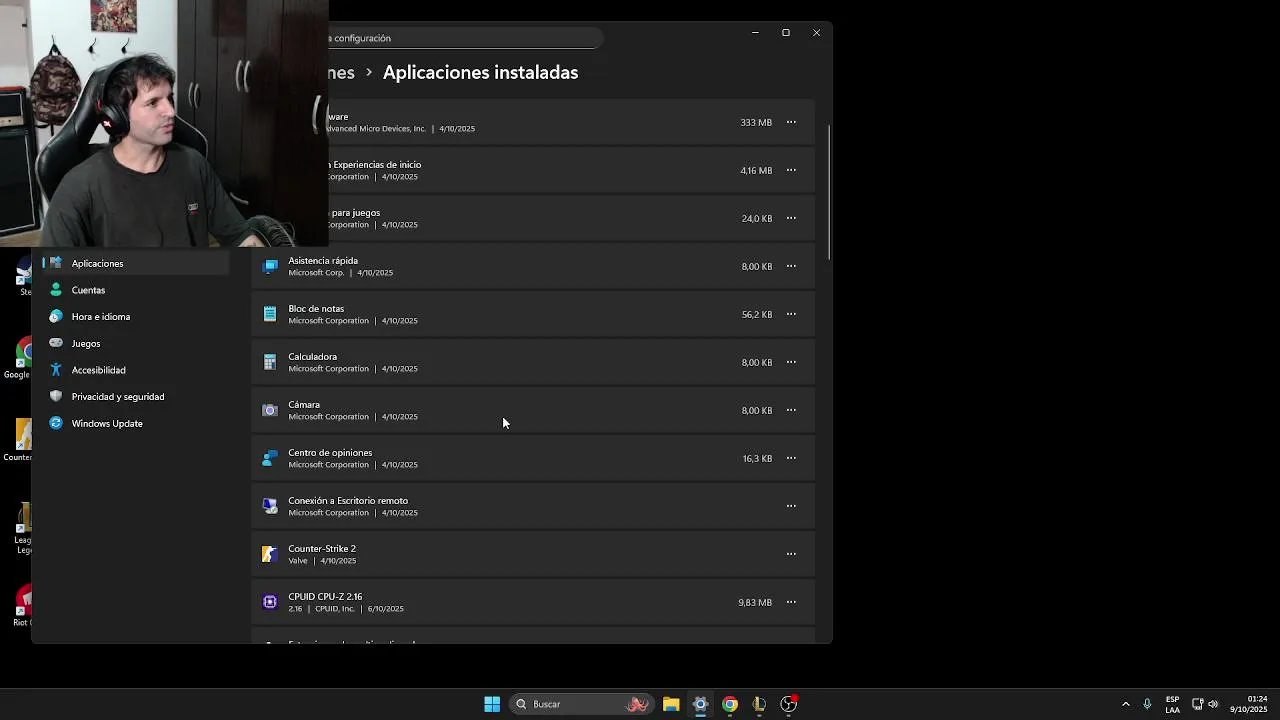1280x720 pixels.
Task: Click the Windows Update sync icon
Action: tap(56, 423)
